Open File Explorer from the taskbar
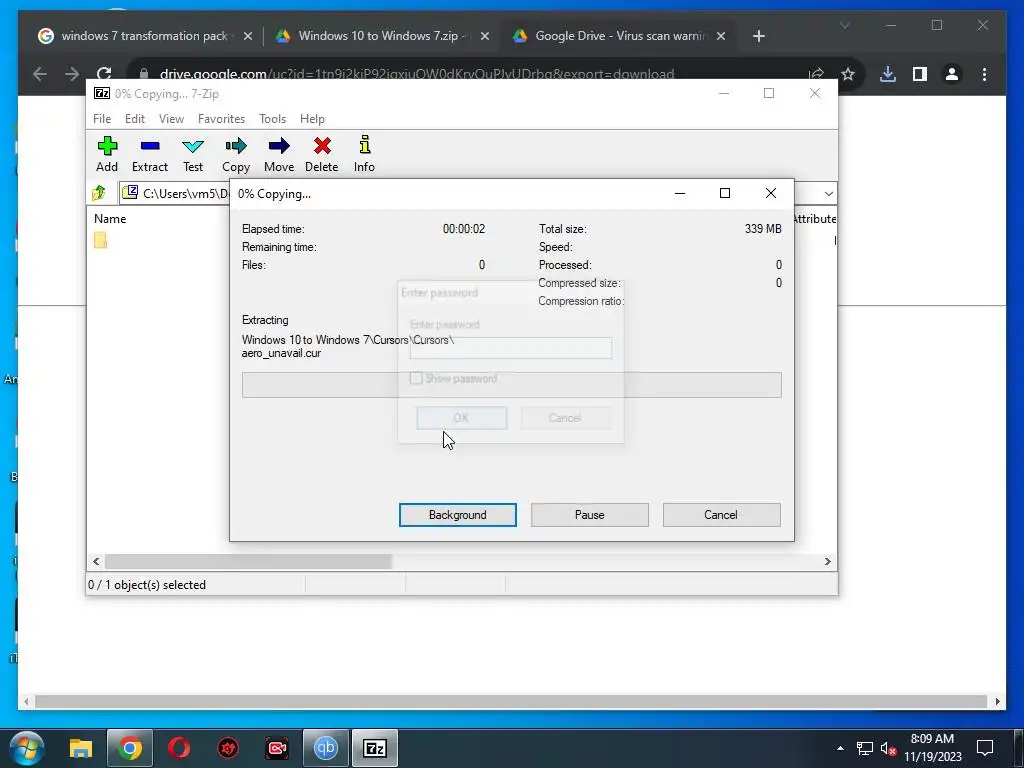 pyautogui.click(x=81, y=748)
